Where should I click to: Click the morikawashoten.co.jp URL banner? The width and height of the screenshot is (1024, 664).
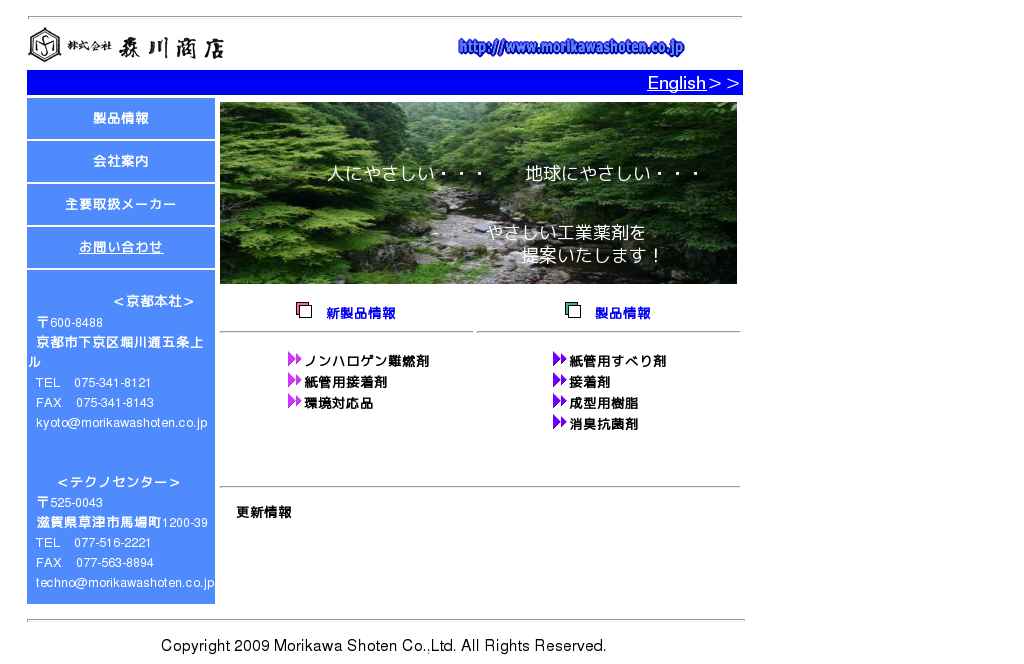(x=571, y=47)
